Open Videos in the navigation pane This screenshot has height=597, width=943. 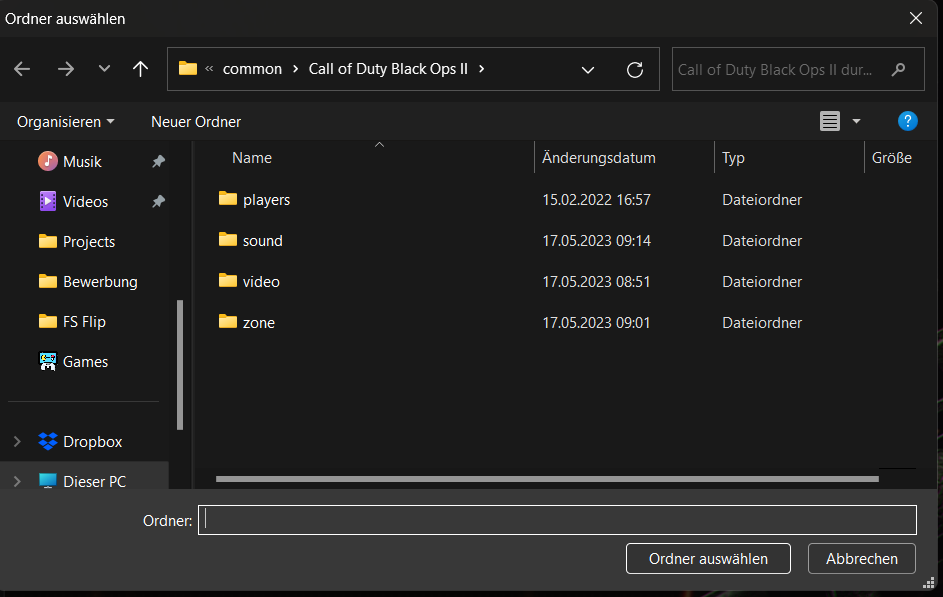point(85,201)
